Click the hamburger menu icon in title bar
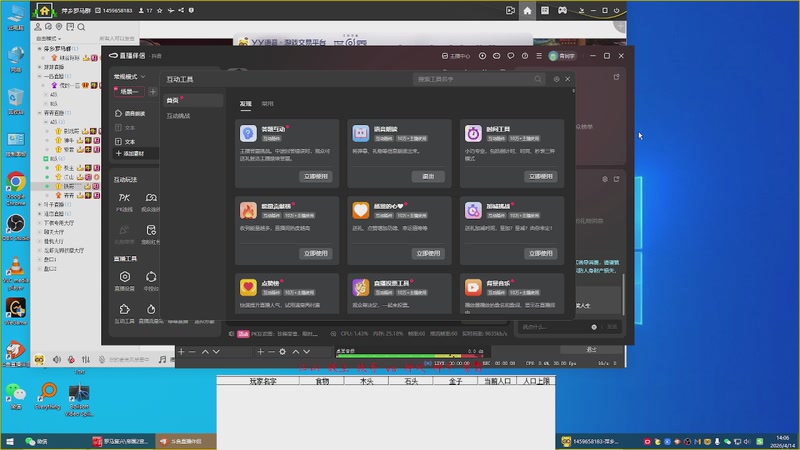 (539, 56)
